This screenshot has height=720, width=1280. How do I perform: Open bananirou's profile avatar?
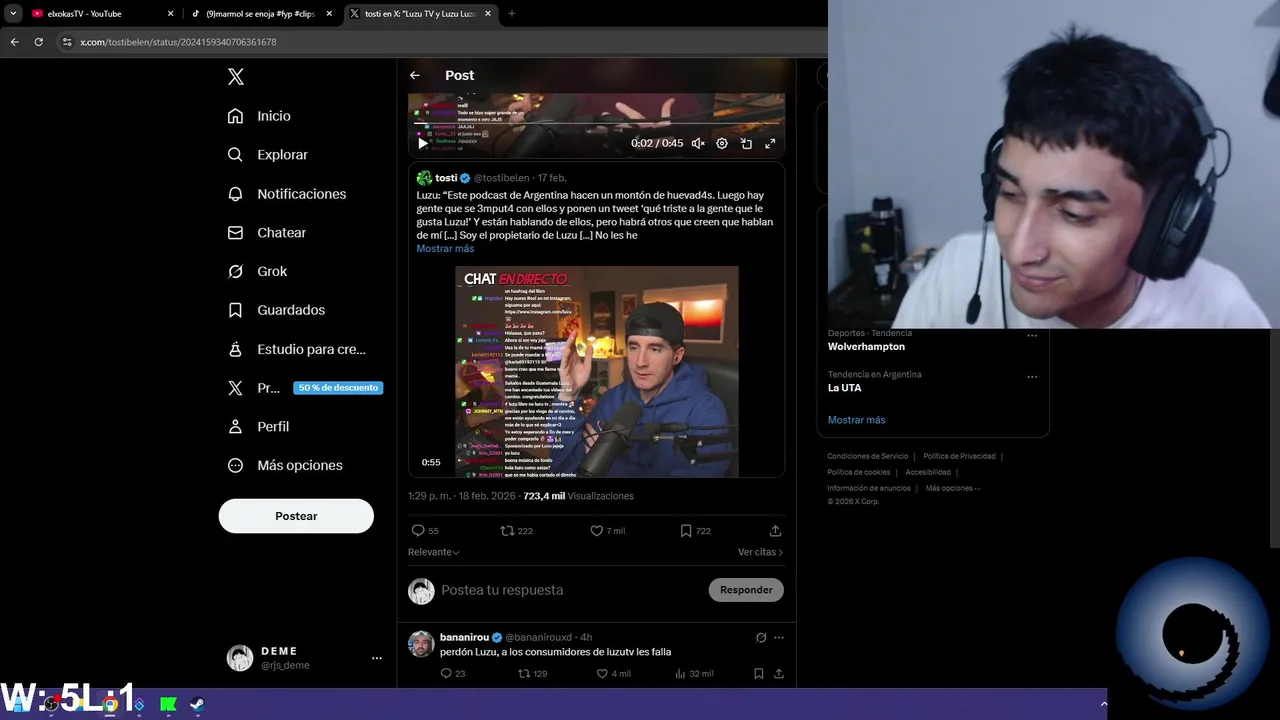point(421,643)
